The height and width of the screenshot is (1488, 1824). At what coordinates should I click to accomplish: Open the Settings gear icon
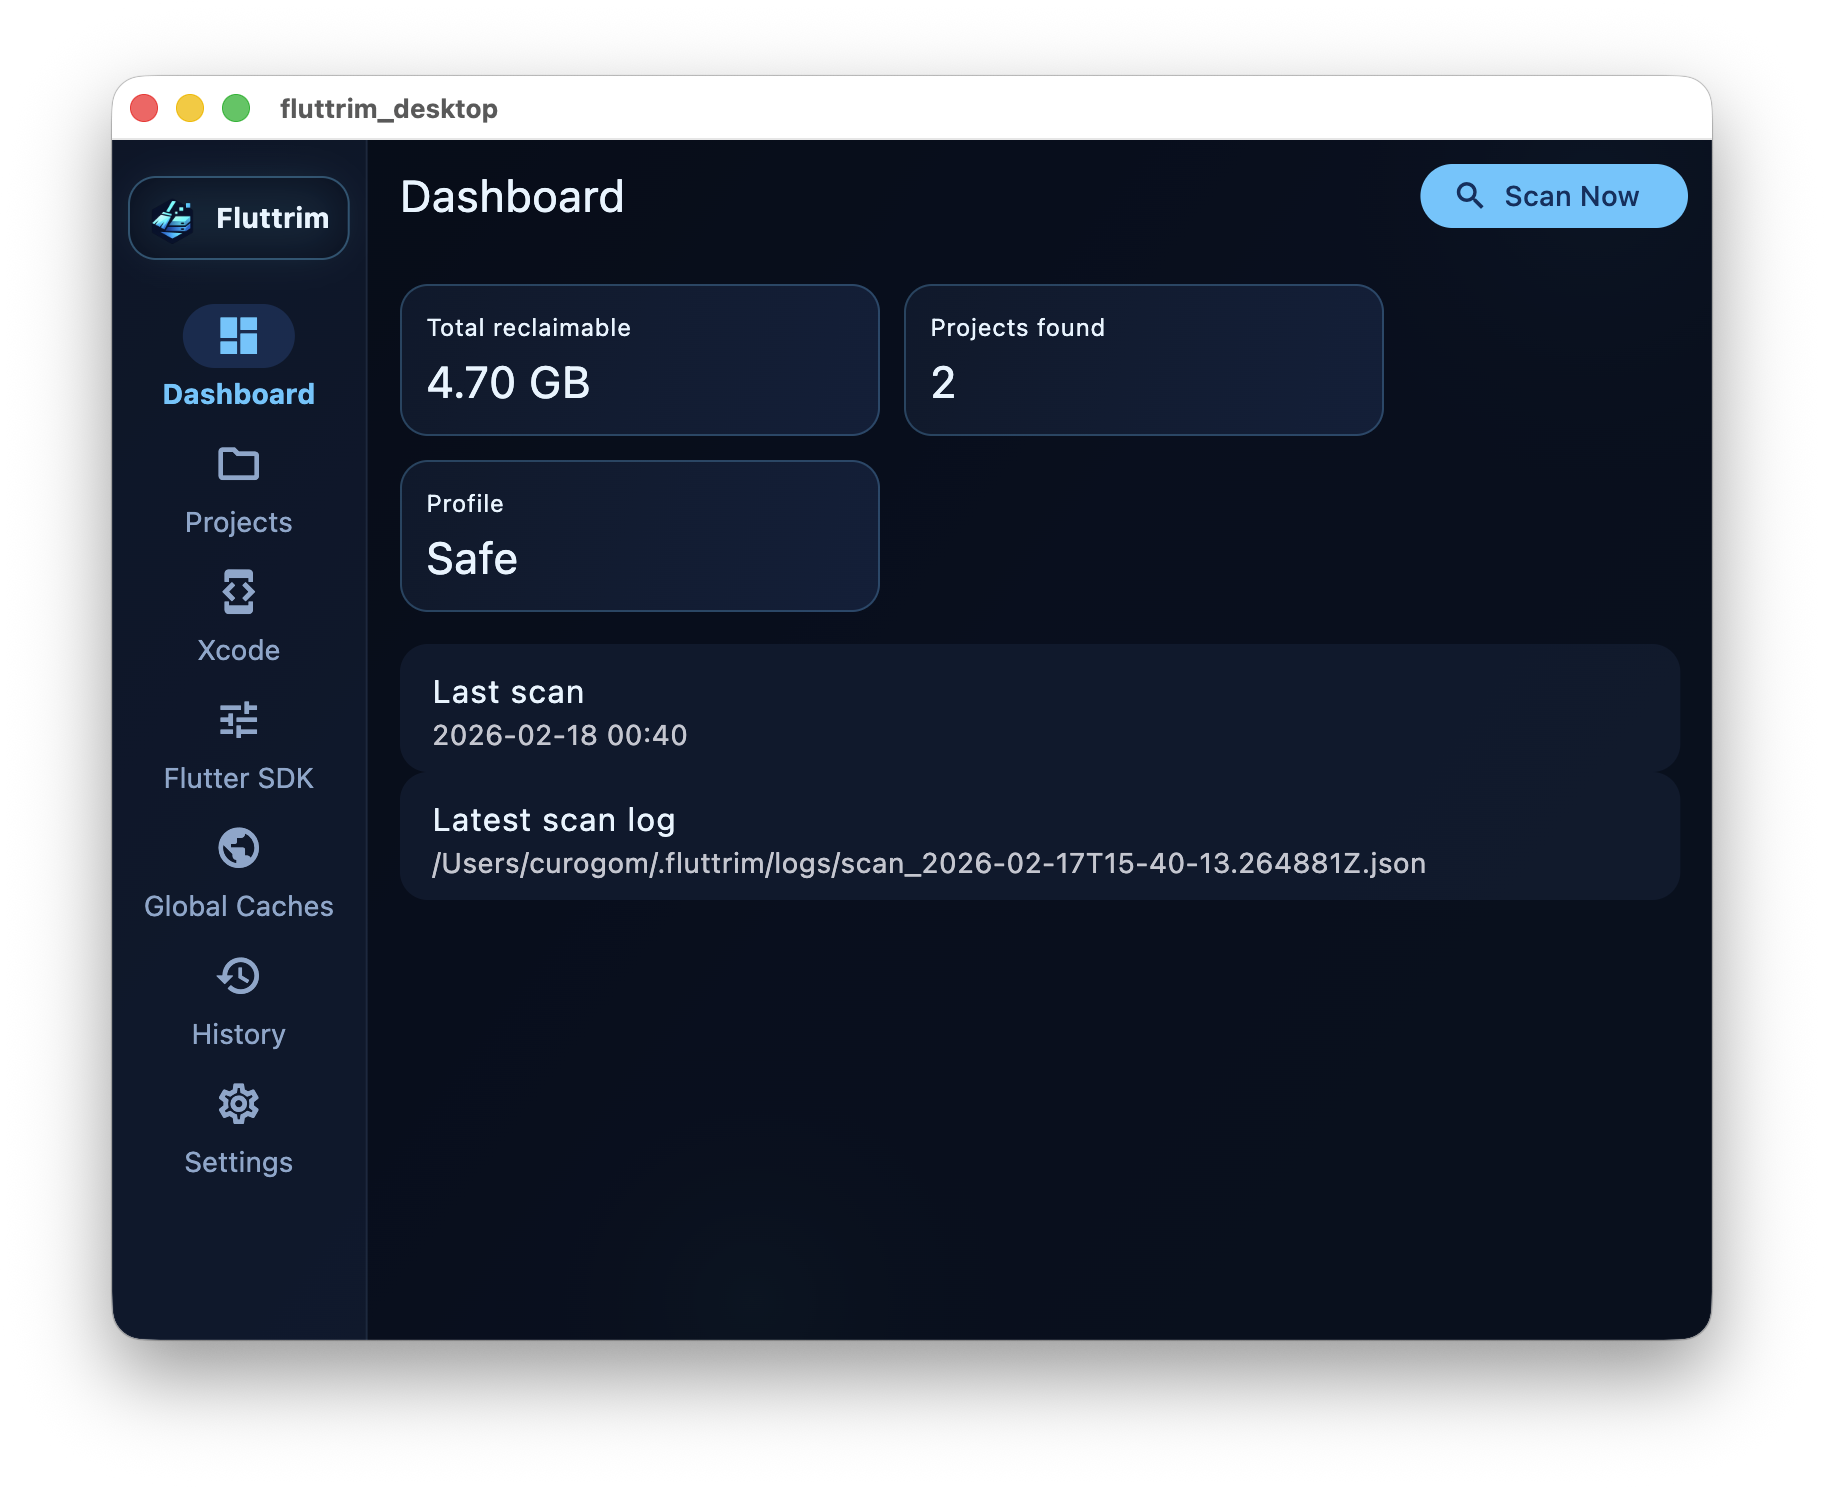point(238,1104)
